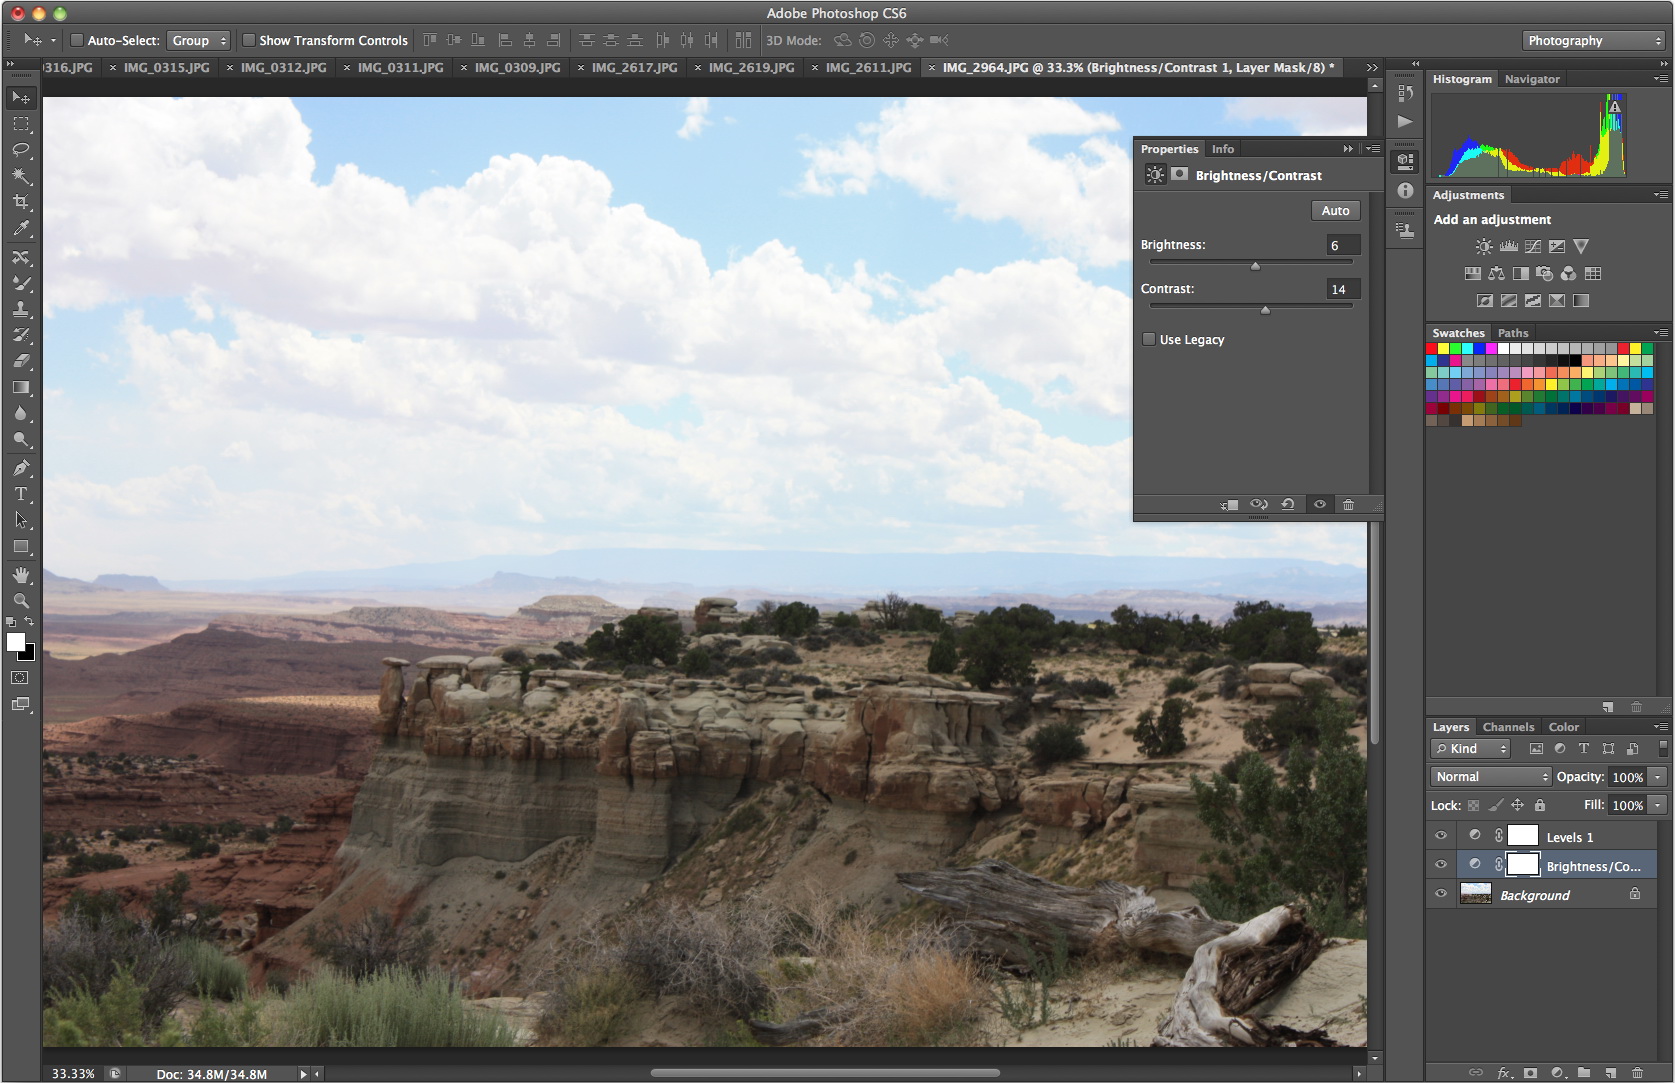Click the Auto button in Properties

(x=1335, y=210)
